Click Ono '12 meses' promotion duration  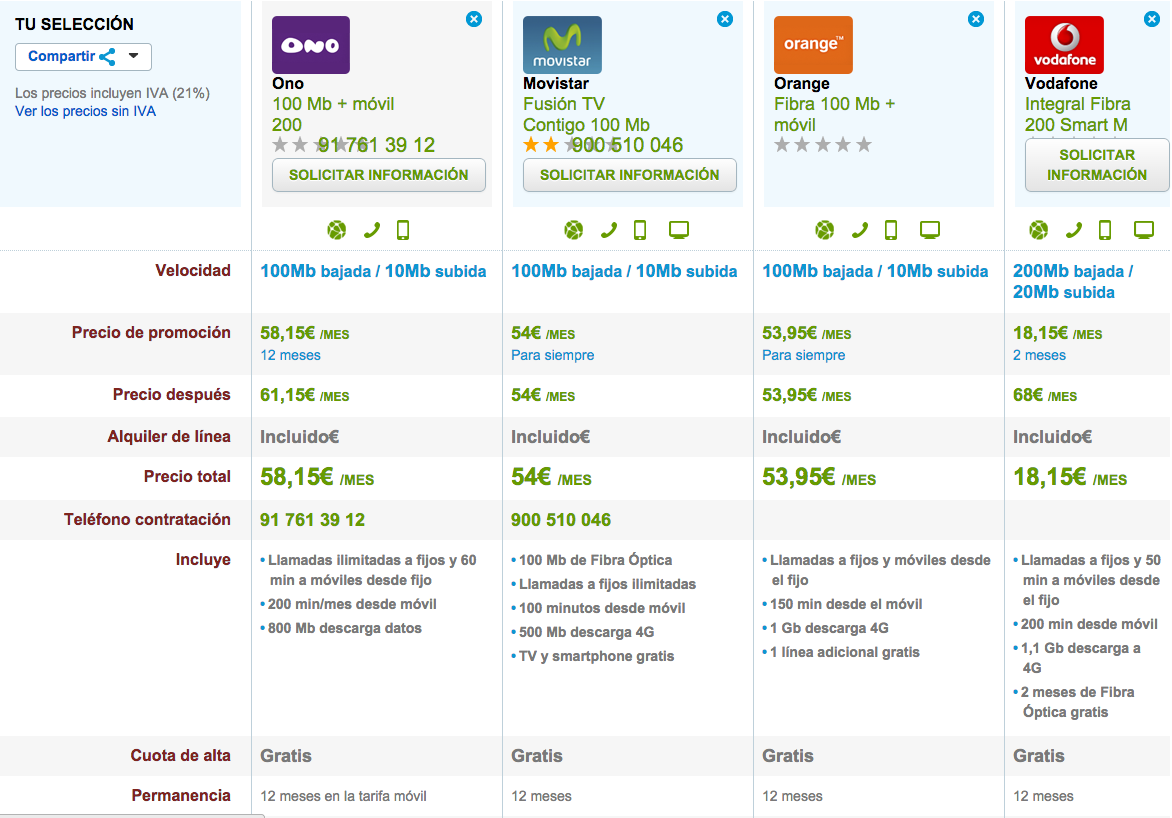pos(290,355)
